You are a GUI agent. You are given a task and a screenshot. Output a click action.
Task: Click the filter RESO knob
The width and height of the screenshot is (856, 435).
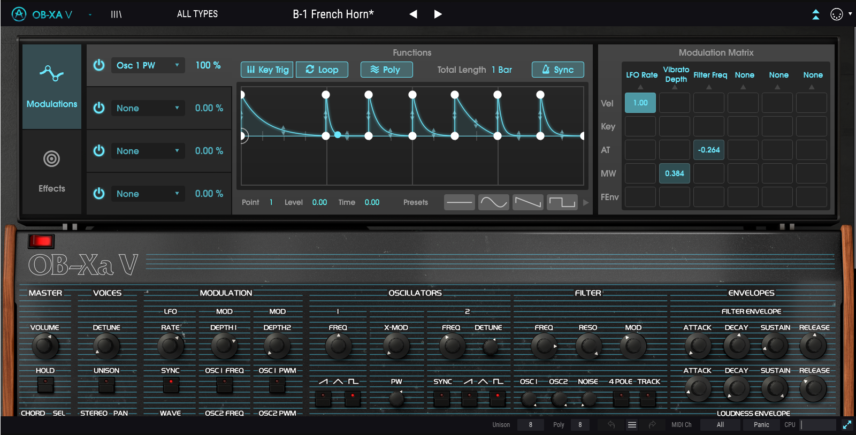tap(588, 346)
